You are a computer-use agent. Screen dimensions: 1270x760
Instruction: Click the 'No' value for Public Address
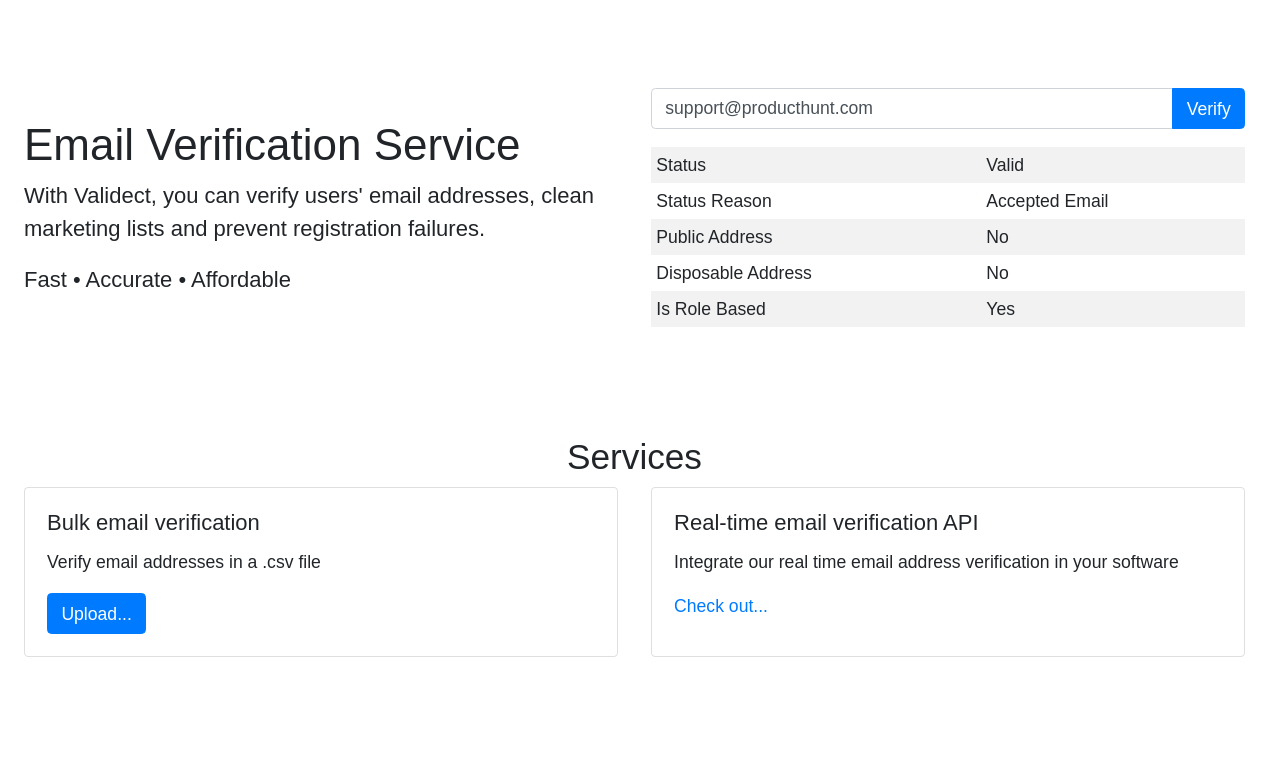click(997, 237)
